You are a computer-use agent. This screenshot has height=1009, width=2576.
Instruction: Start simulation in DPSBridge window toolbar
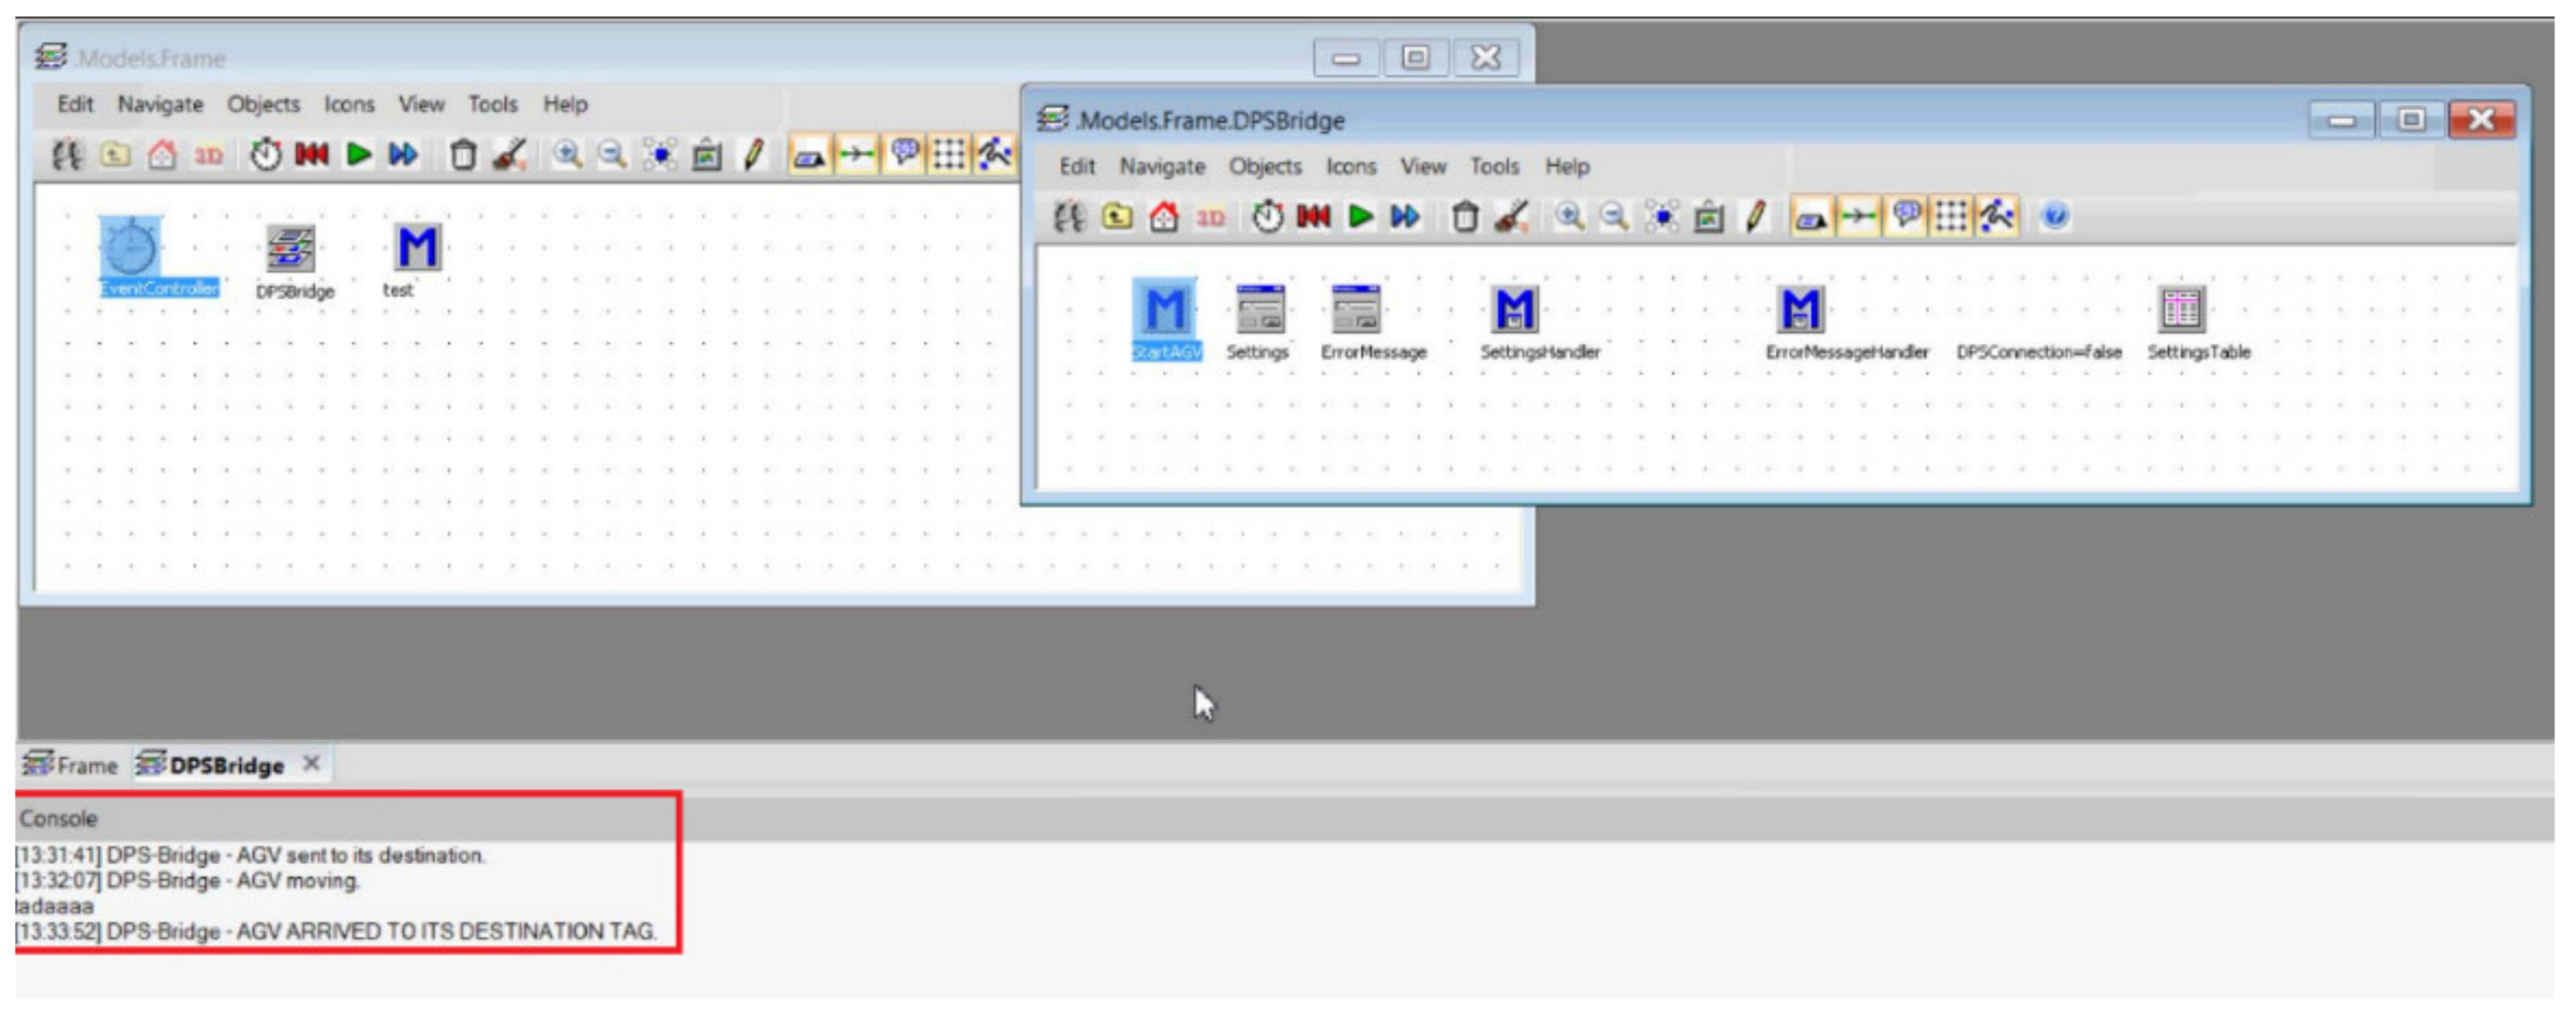(1360, 216)
